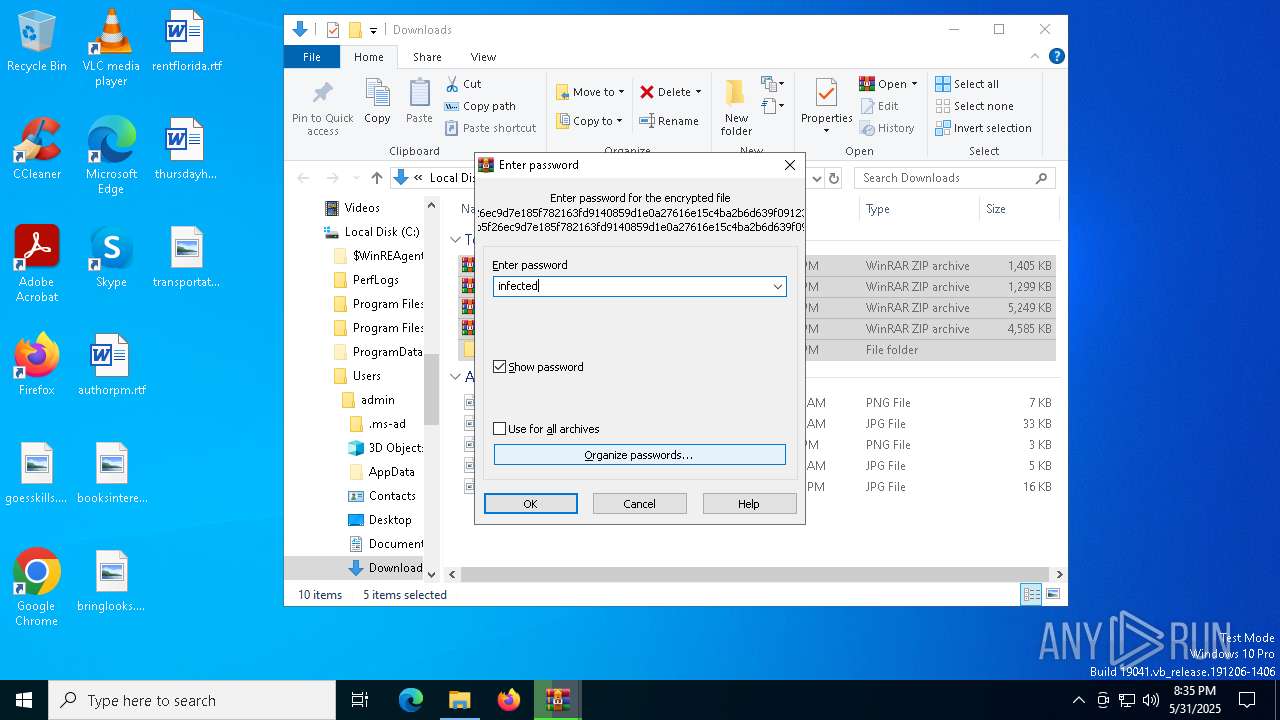Screen dimensions: 1280x720
Task: Open Properties from ribbon
Action: pyautogui.click(x=826, y=107)
